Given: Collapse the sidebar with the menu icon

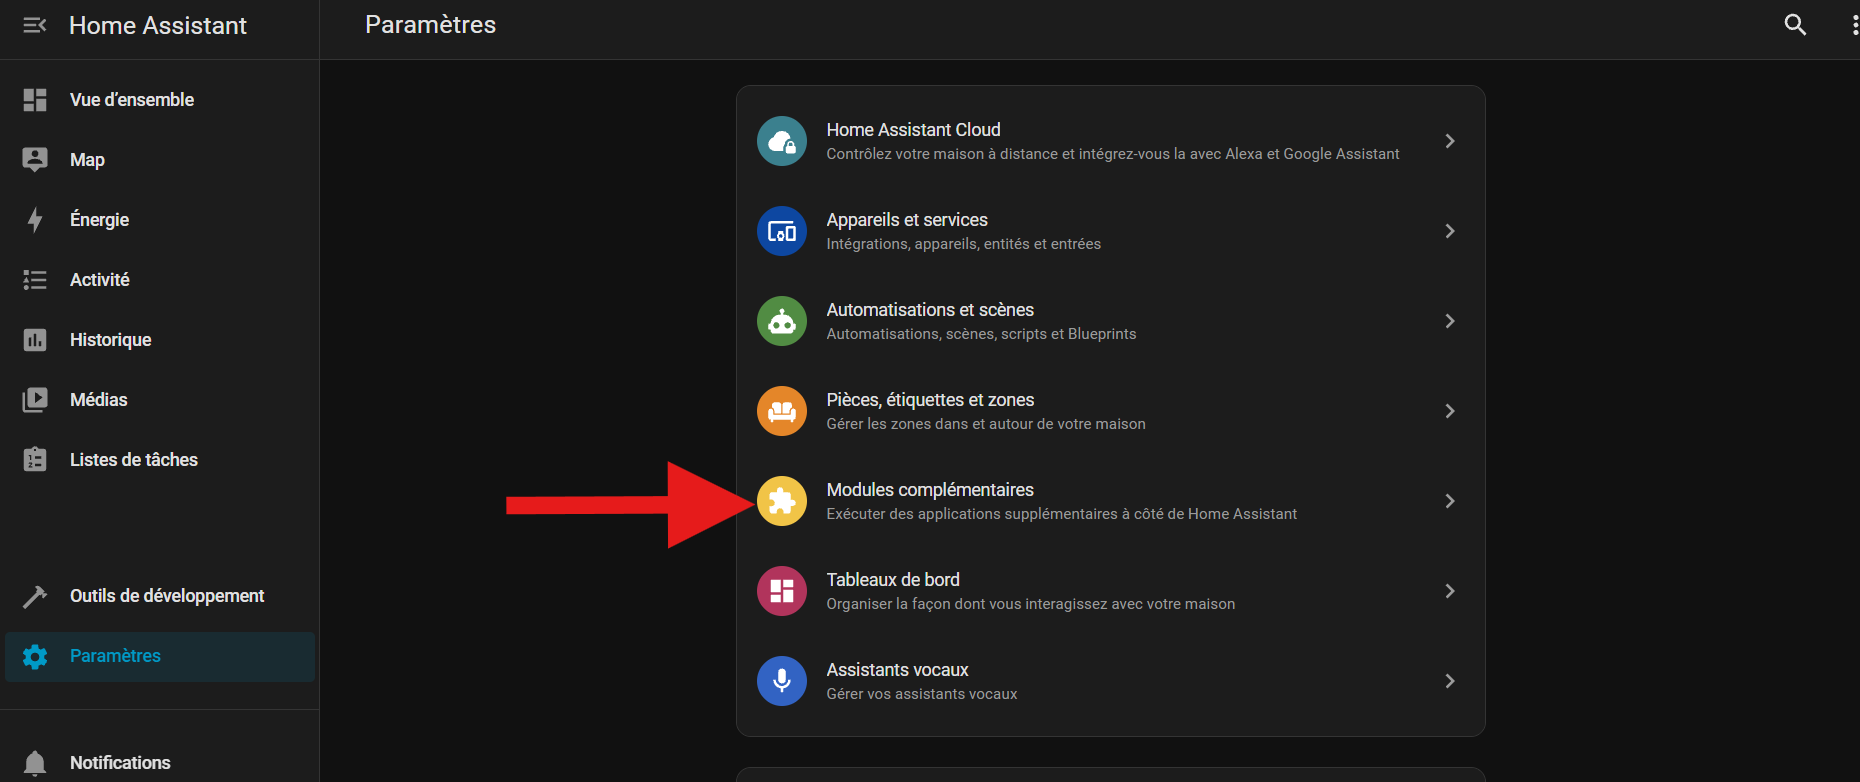Looking at the screenshot, I should click(35, 25).
